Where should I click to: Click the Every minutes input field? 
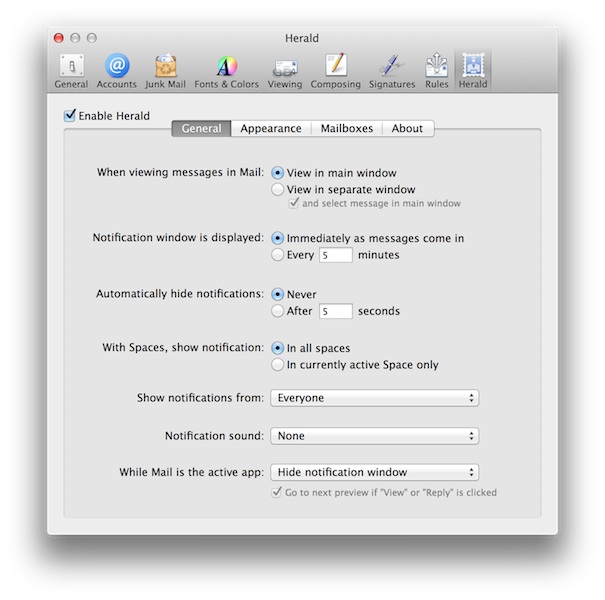(x=335, y=255)
